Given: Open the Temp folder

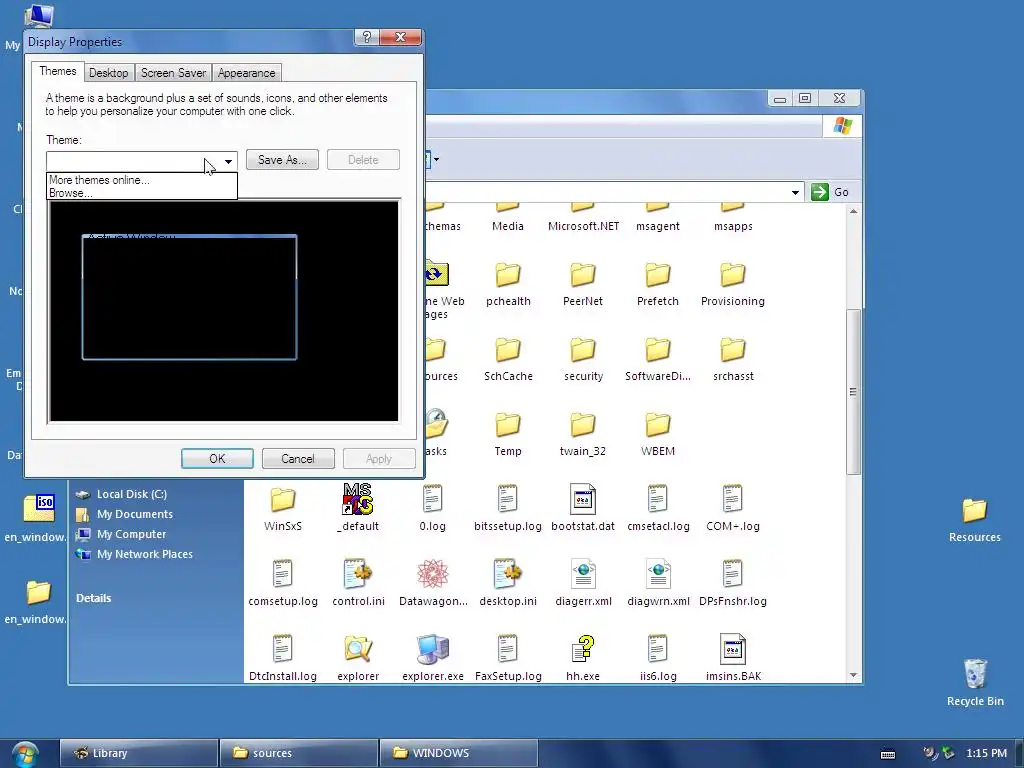Looking at the screenshot, I should pyautogui.click(x=507, y=435).
